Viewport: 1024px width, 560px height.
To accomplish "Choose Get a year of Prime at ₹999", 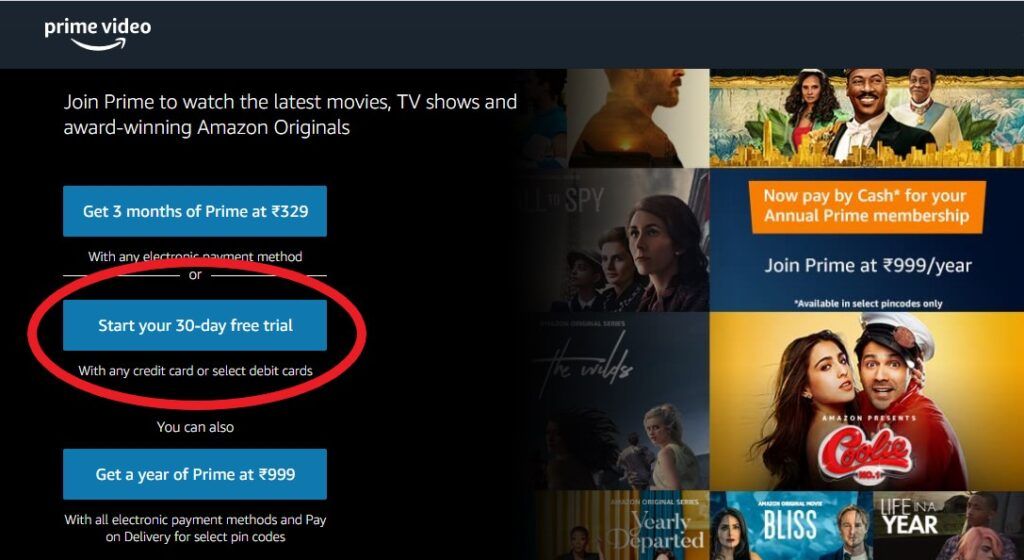I will [x=195, y=474].
